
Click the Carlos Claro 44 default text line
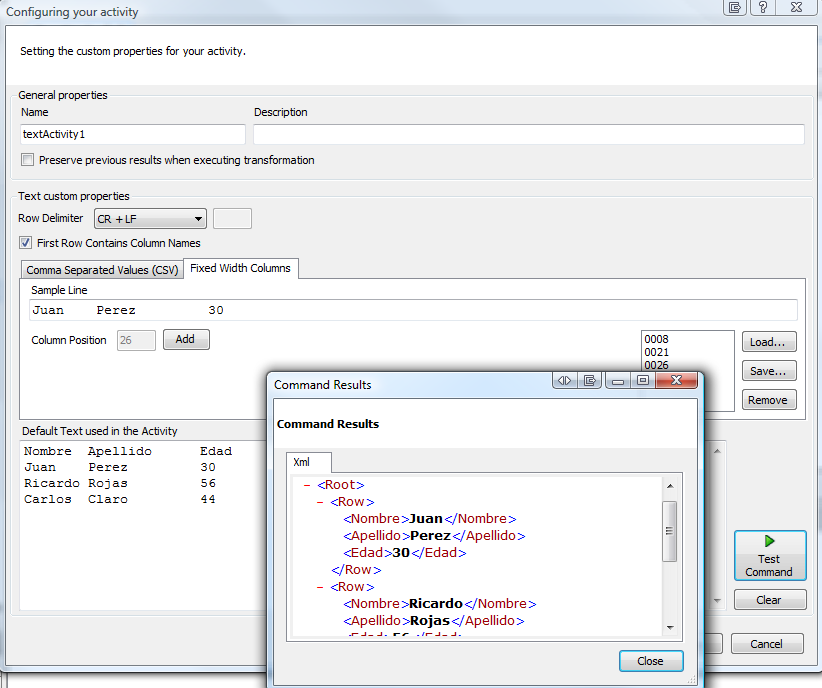point(120,499)
